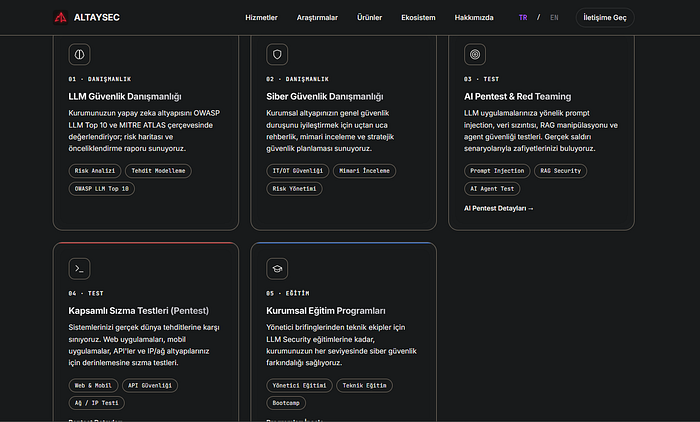Click the Ağ / IP Testi tag
The height and width of the screenshot is (422, 700).
tap(96, 403)
